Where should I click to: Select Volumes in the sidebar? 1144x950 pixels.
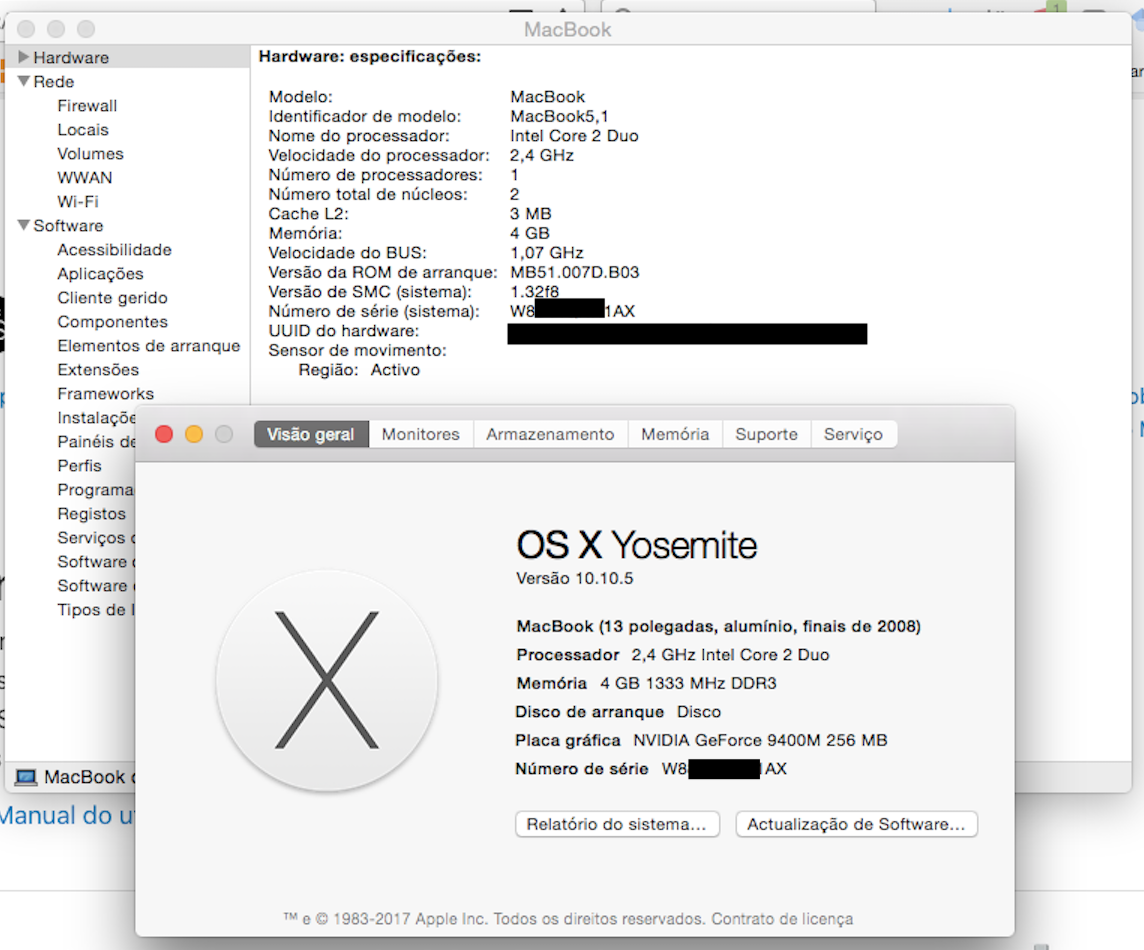(x=90, y=154)
